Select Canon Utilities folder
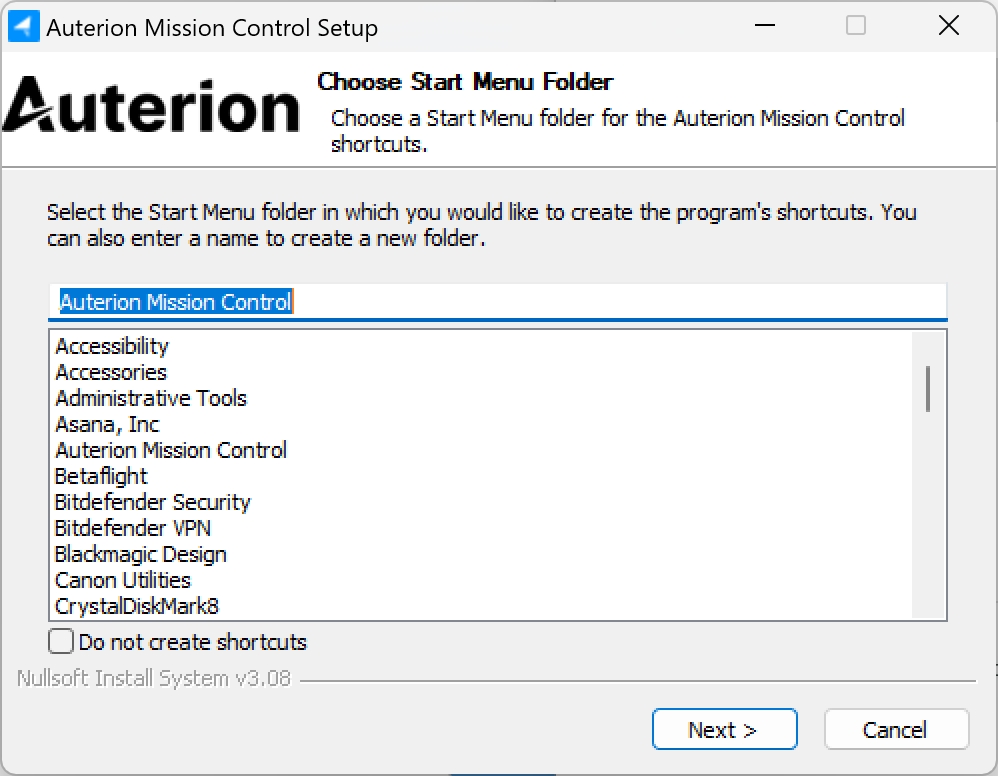The image size is (998, 776). [123, 581]
